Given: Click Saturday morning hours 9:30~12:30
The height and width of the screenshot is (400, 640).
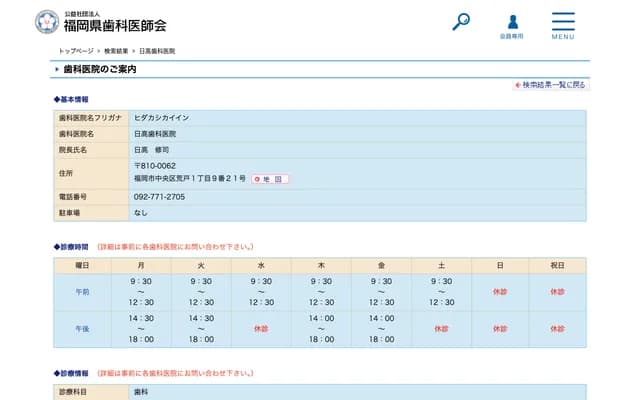Looking at the screenshot, I should [x=441, y=292].
